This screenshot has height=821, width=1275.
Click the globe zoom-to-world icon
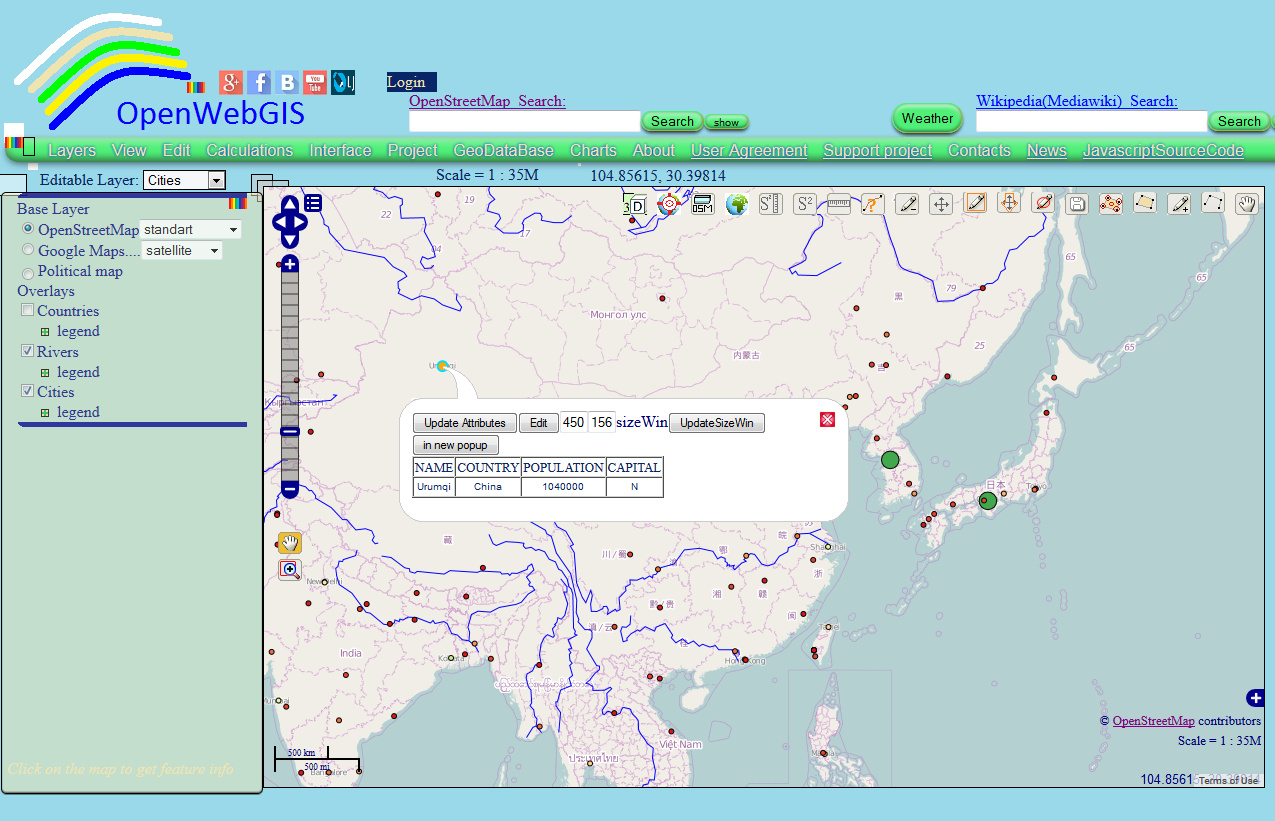(x=736, y=203)
